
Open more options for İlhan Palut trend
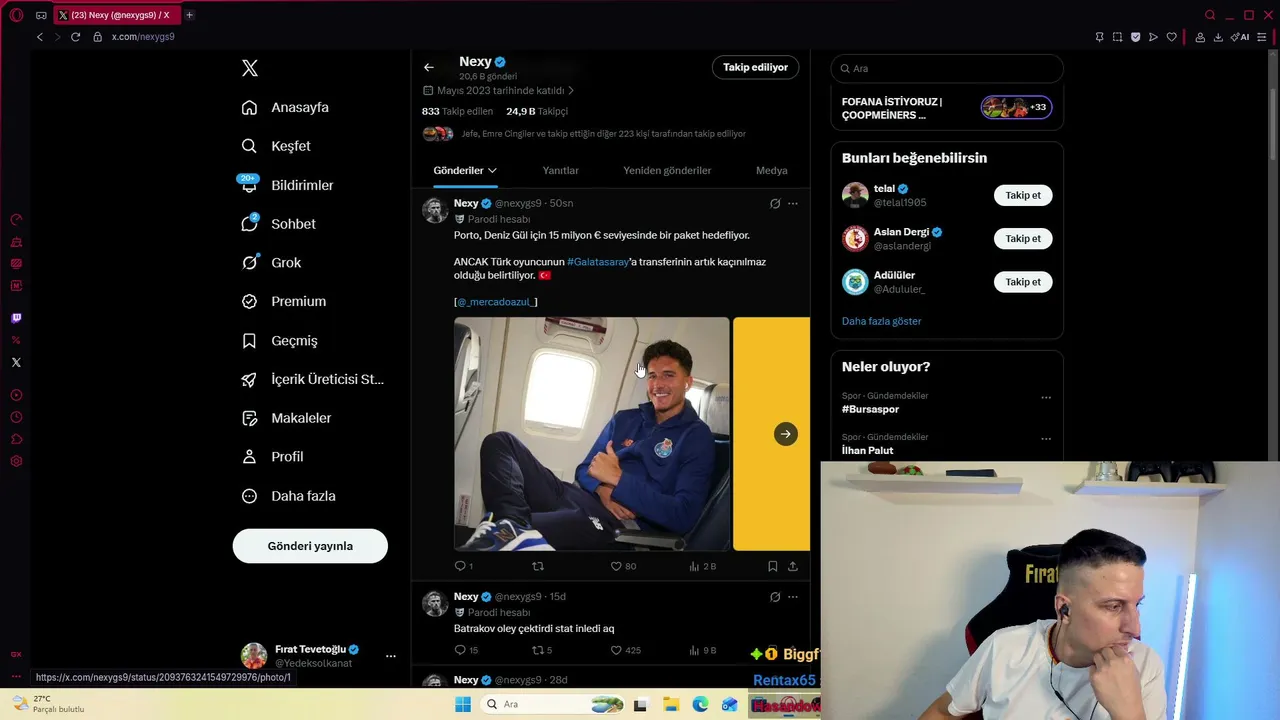coord(1046,439)
